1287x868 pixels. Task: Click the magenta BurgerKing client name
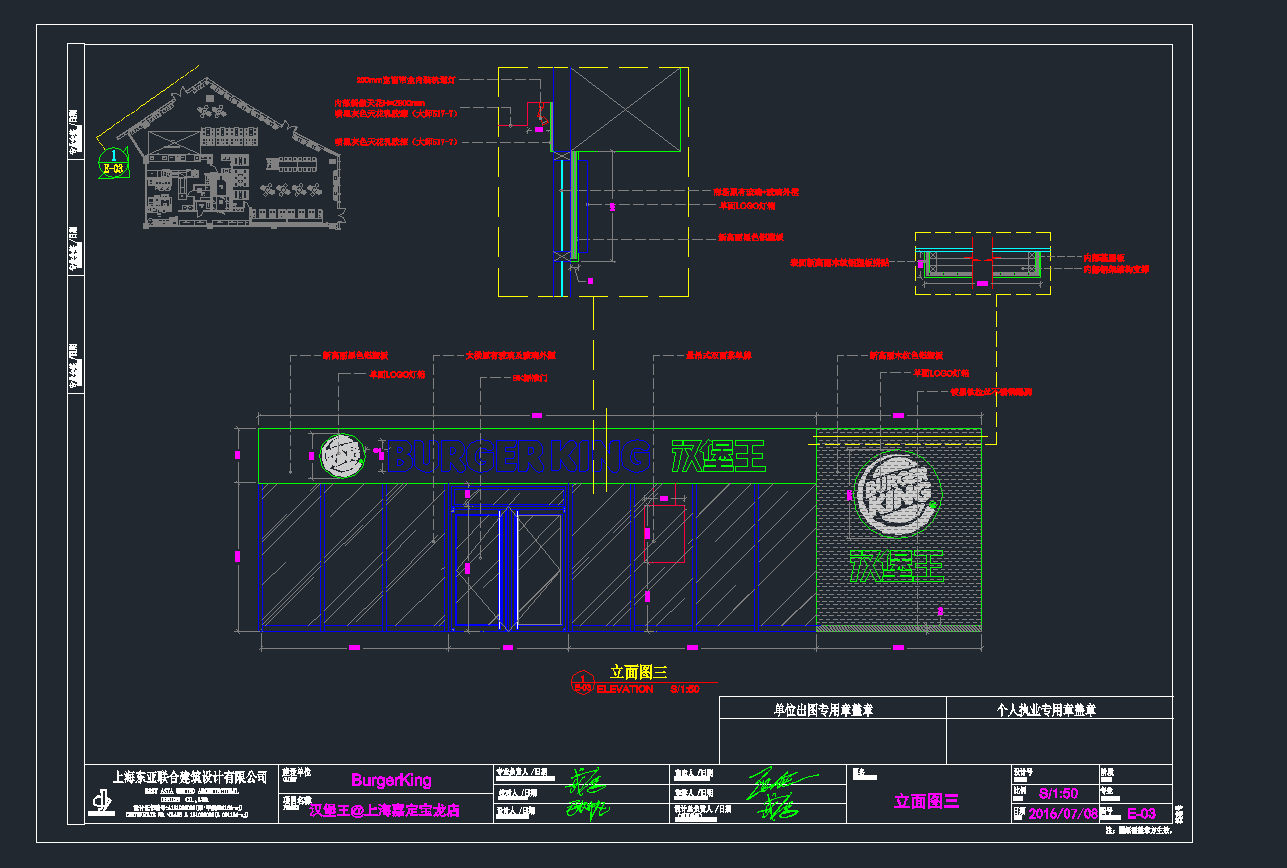(392, 780)
